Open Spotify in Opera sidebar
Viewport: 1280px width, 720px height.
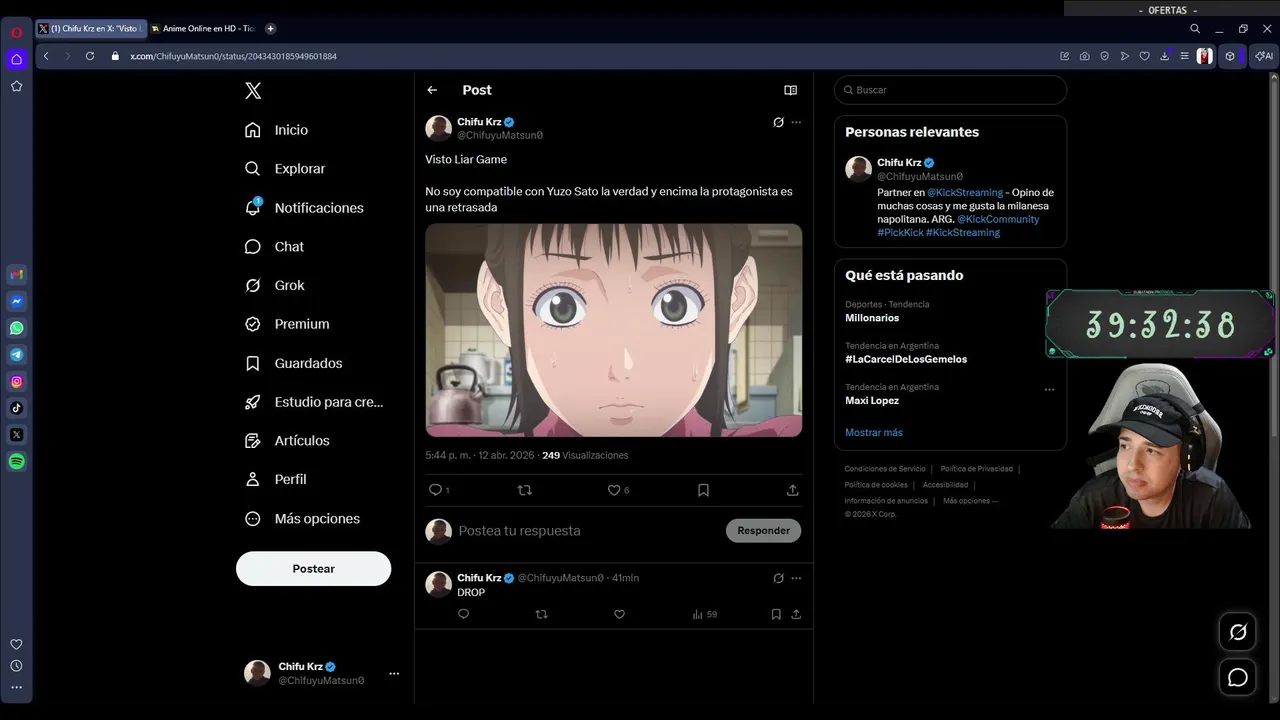[17, 462]
